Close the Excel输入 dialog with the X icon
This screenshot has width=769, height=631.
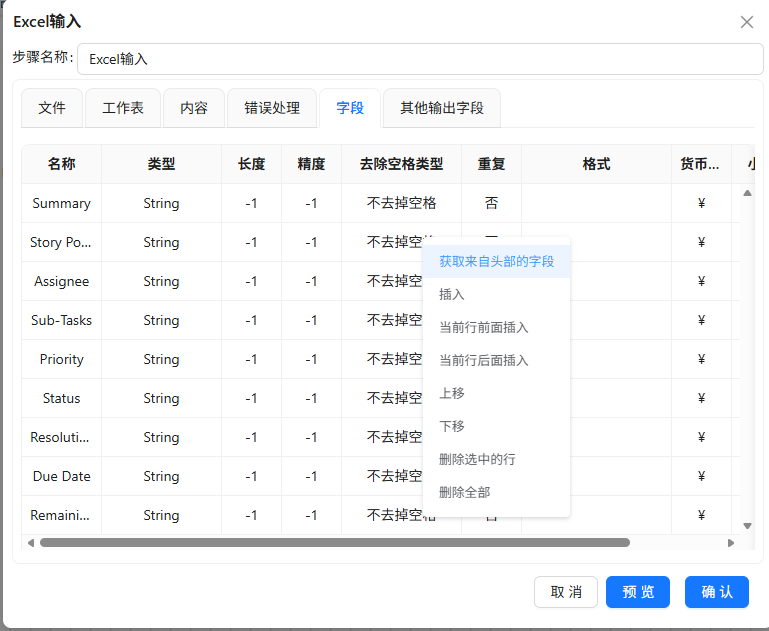(x=746, y=22)
